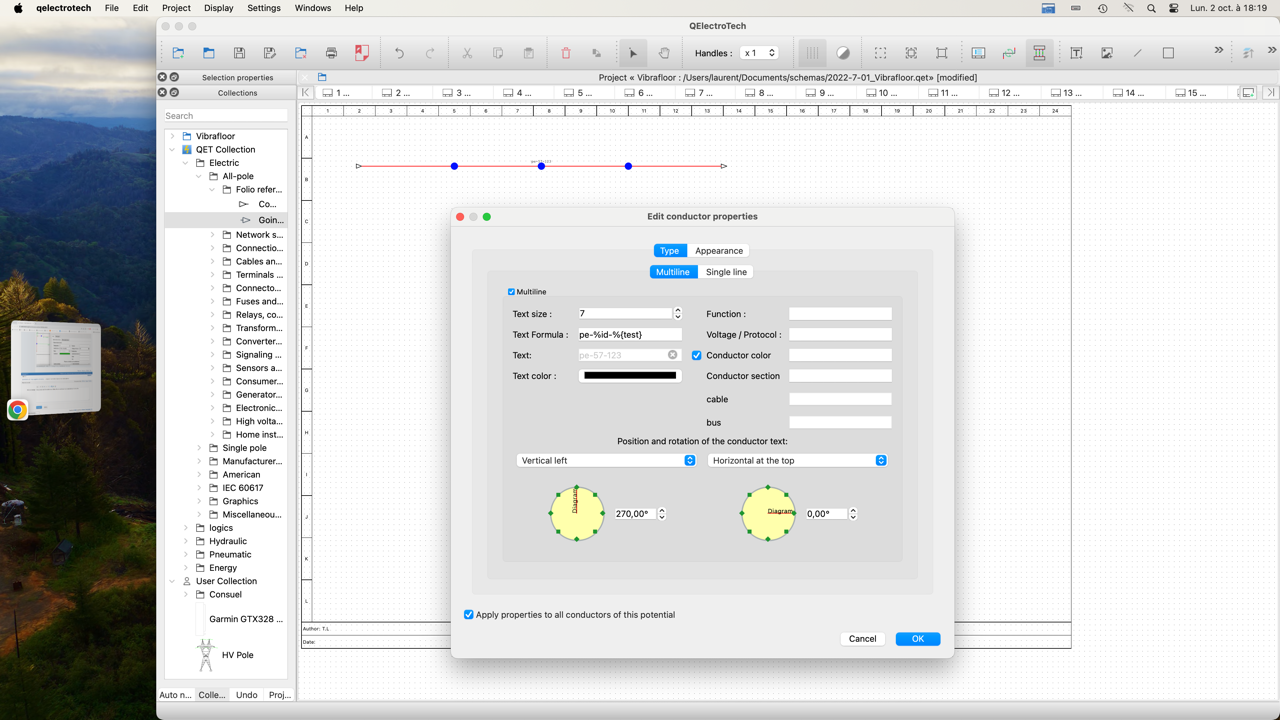Viewport: 1280px width, 720px height.
Task: Expand the Hydraulic collection folder
Action: (186, 541)
